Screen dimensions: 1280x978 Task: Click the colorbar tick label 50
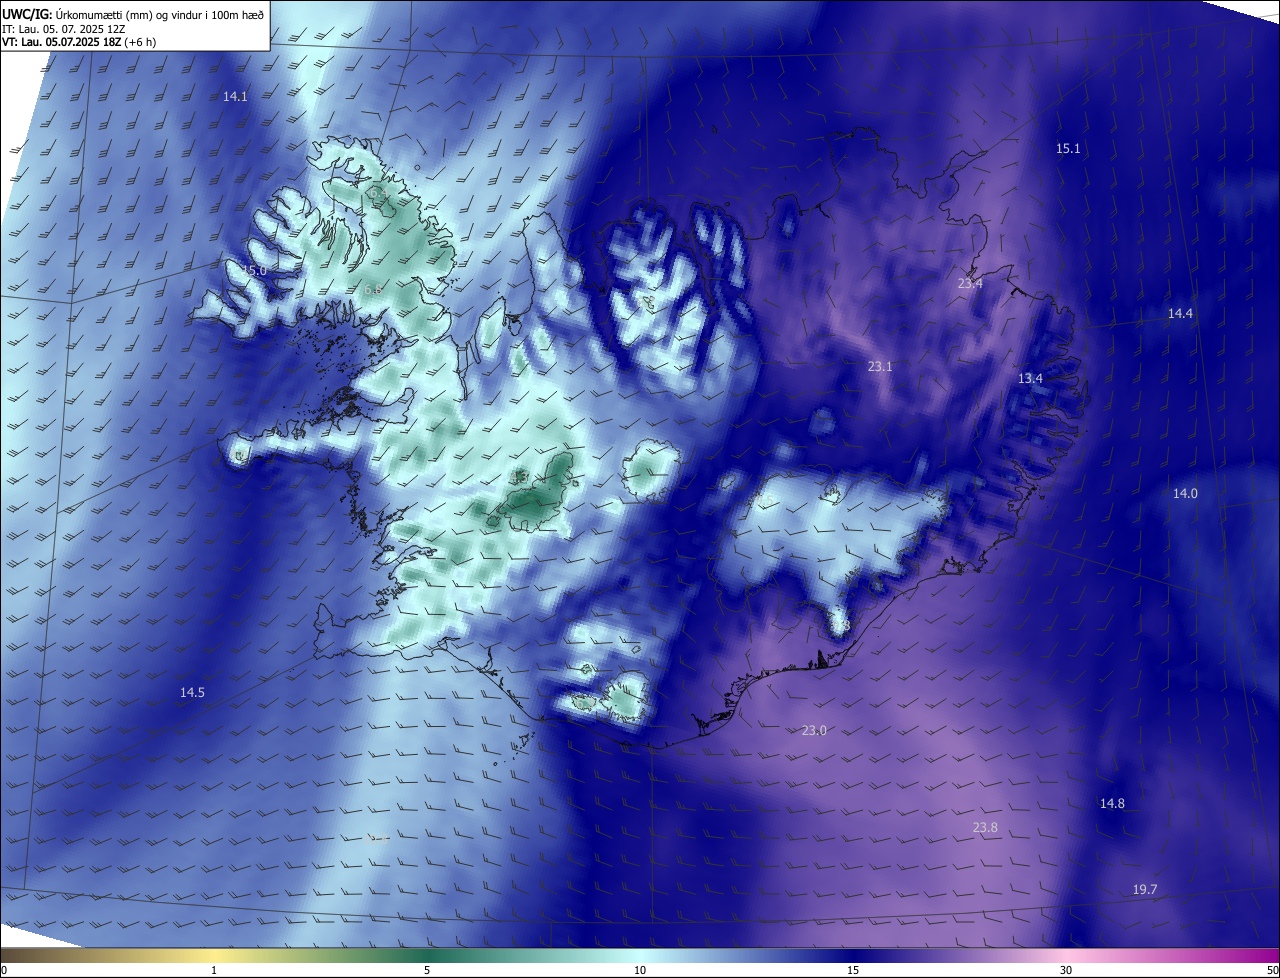(x=1272, y=970)
